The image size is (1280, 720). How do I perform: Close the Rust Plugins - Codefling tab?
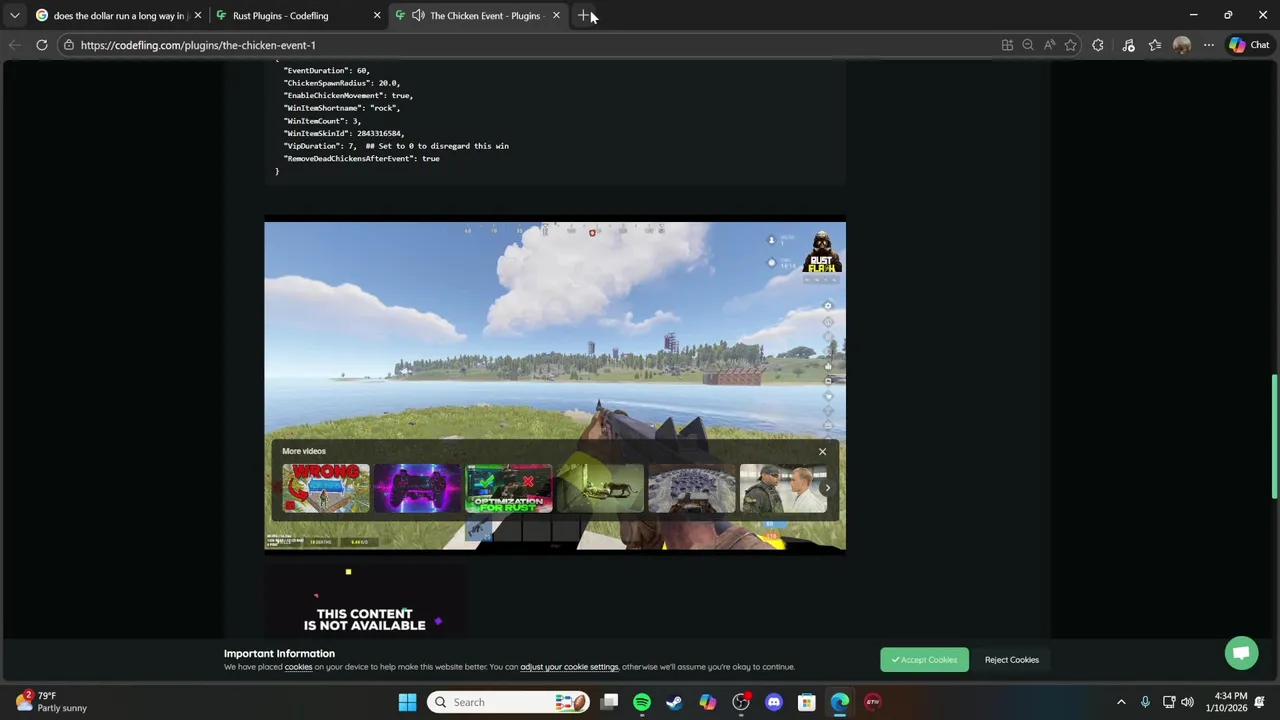[377, 16]
